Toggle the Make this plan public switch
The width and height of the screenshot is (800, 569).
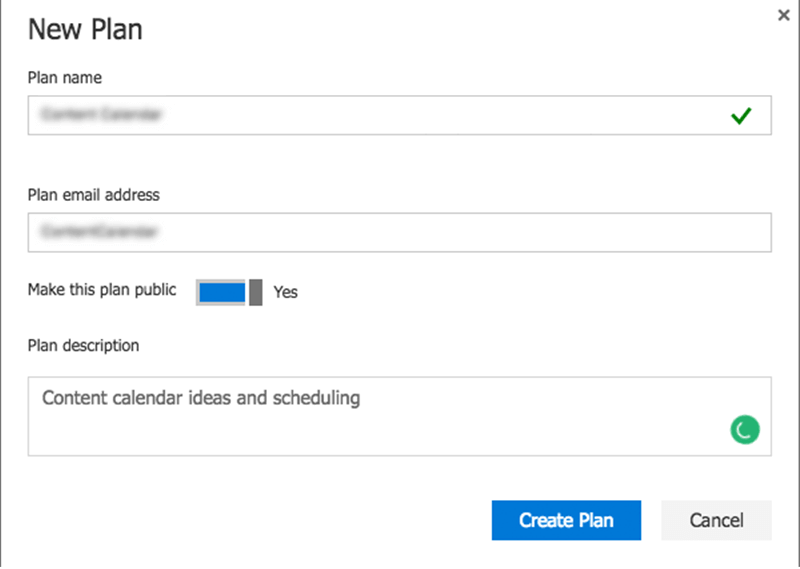(x=229, y=292)
